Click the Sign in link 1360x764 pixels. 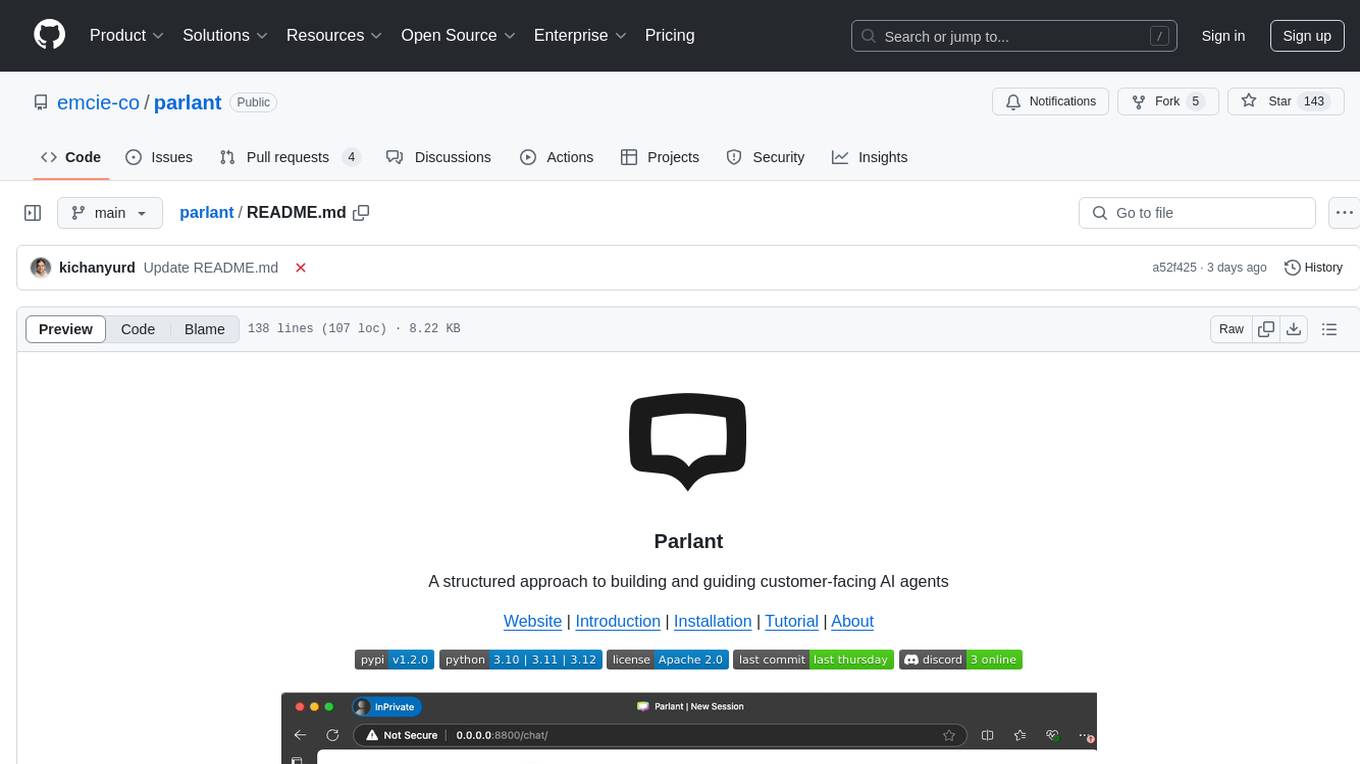pyautogui.click(x=1223, y=36)
